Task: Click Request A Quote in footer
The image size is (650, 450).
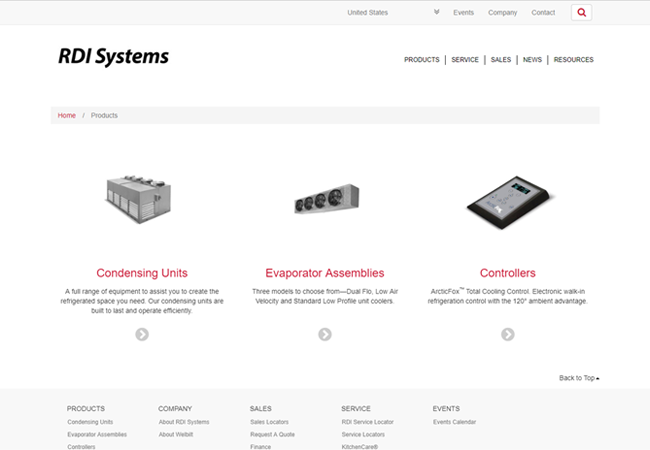Action: click(272, 435)
